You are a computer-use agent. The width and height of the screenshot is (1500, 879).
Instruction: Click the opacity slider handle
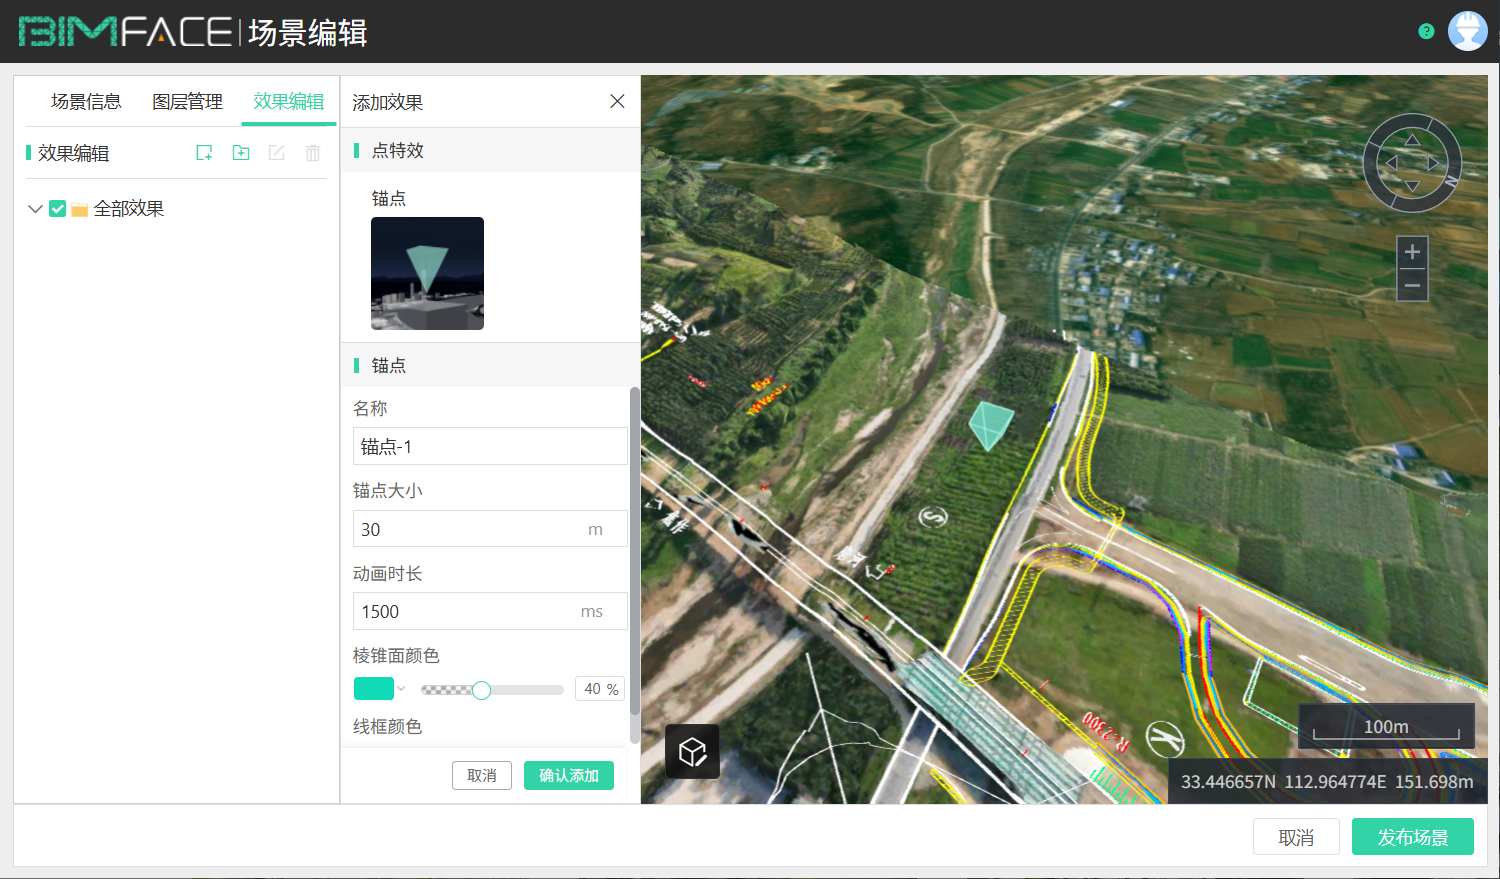(481, 690)
